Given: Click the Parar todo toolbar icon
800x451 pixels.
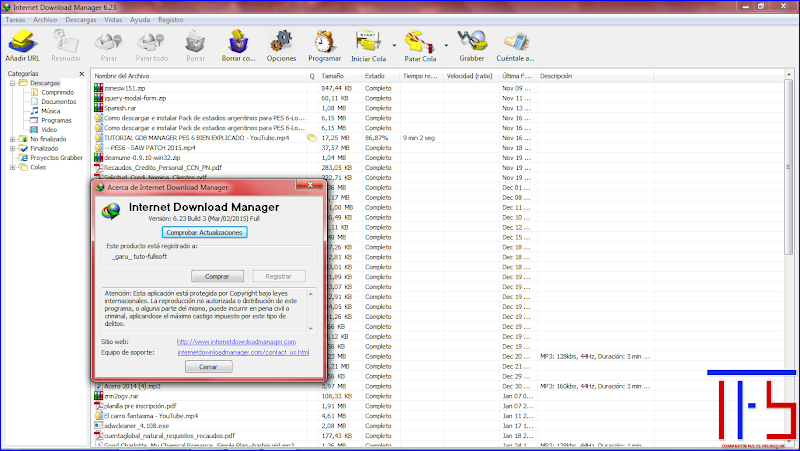Looking at the screenshot, I should click(152, 42).
